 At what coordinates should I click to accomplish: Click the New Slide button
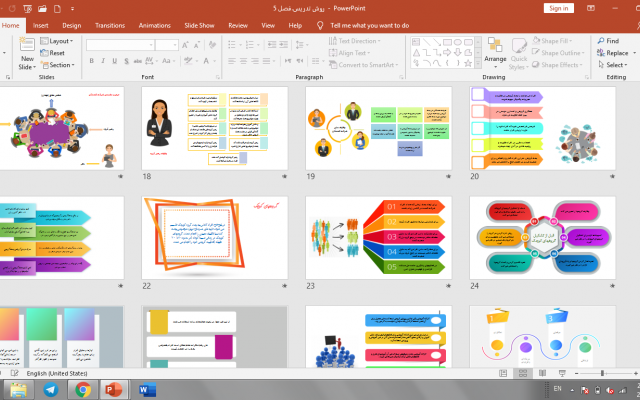tap(27, 53)
